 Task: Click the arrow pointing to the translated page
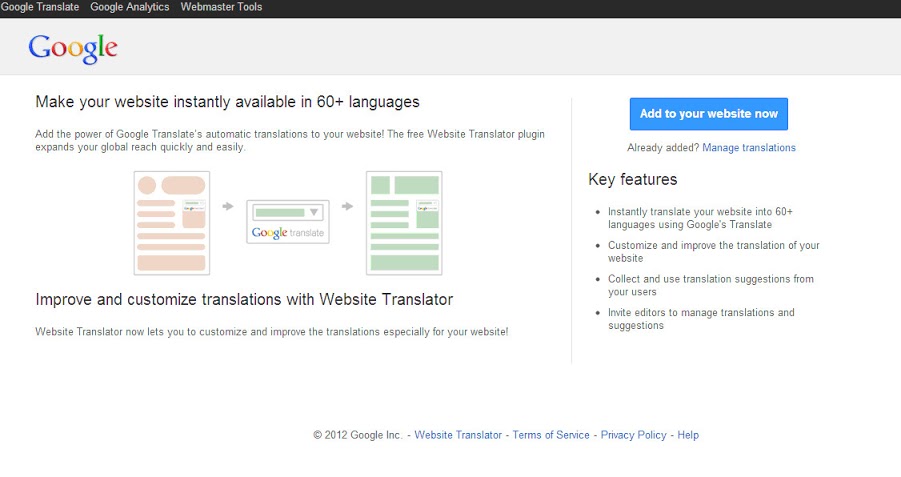point(347,207)
